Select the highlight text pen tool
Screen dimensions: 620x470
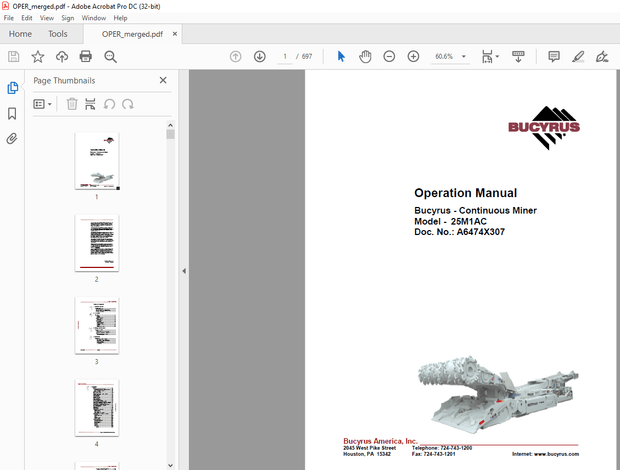click(x=578, y=57)
